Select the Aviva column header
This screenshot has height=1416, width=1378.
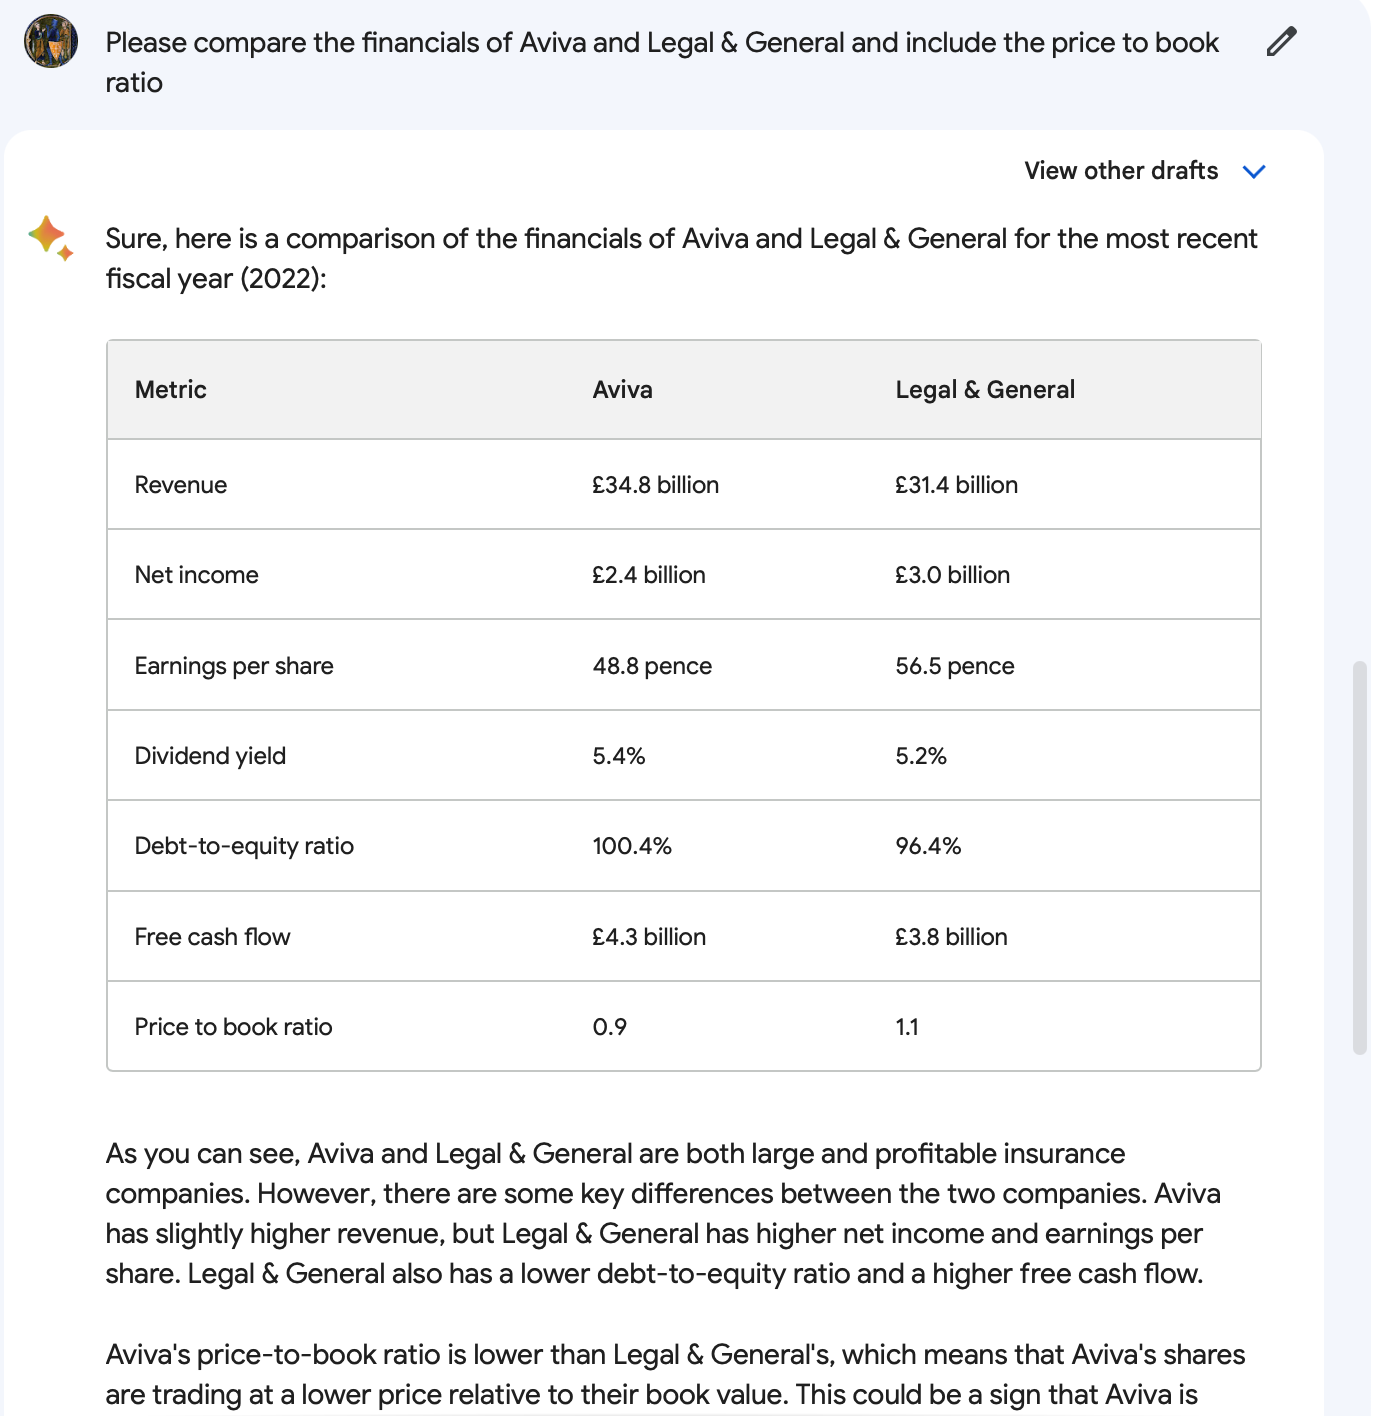coord(622,390)
